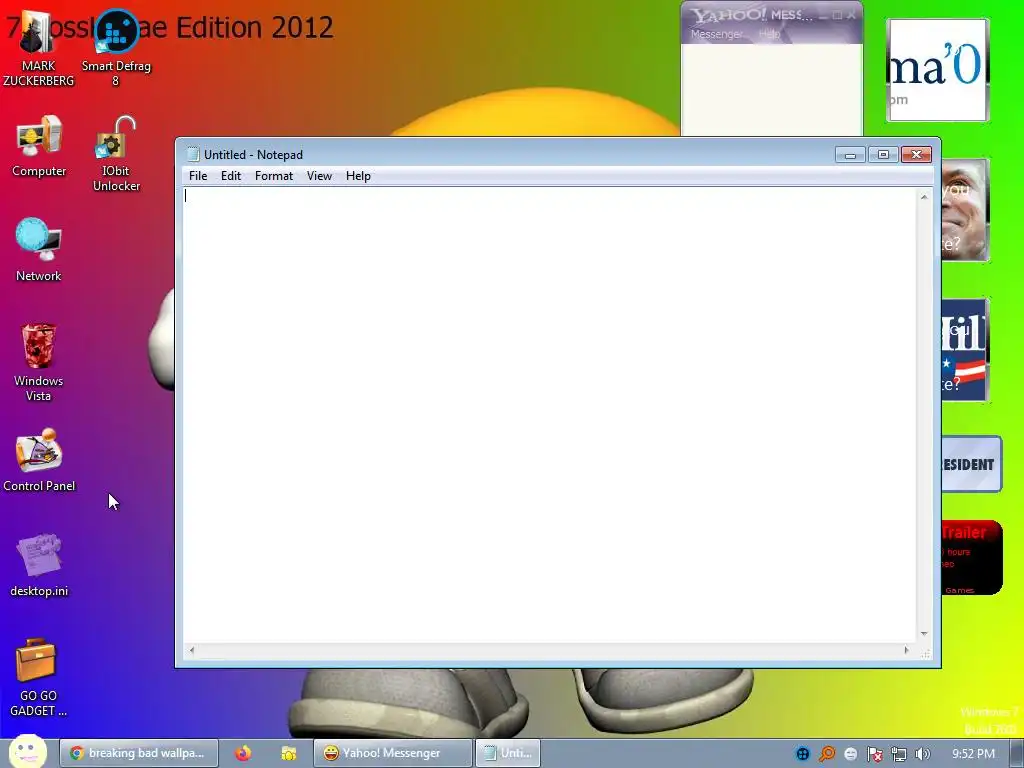Select the Network desktop icon
Screen dimensions: 1024x768
coord(39,250)
